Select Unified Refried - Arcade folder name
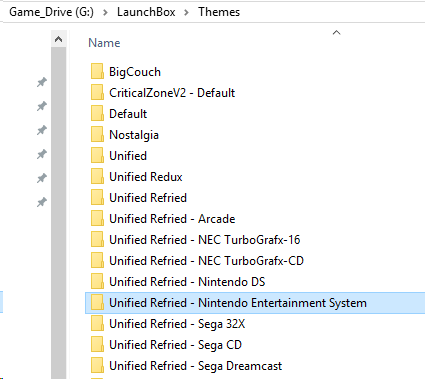Image resolution: width=425 pixels, height=379 pixels. point(172,219)
